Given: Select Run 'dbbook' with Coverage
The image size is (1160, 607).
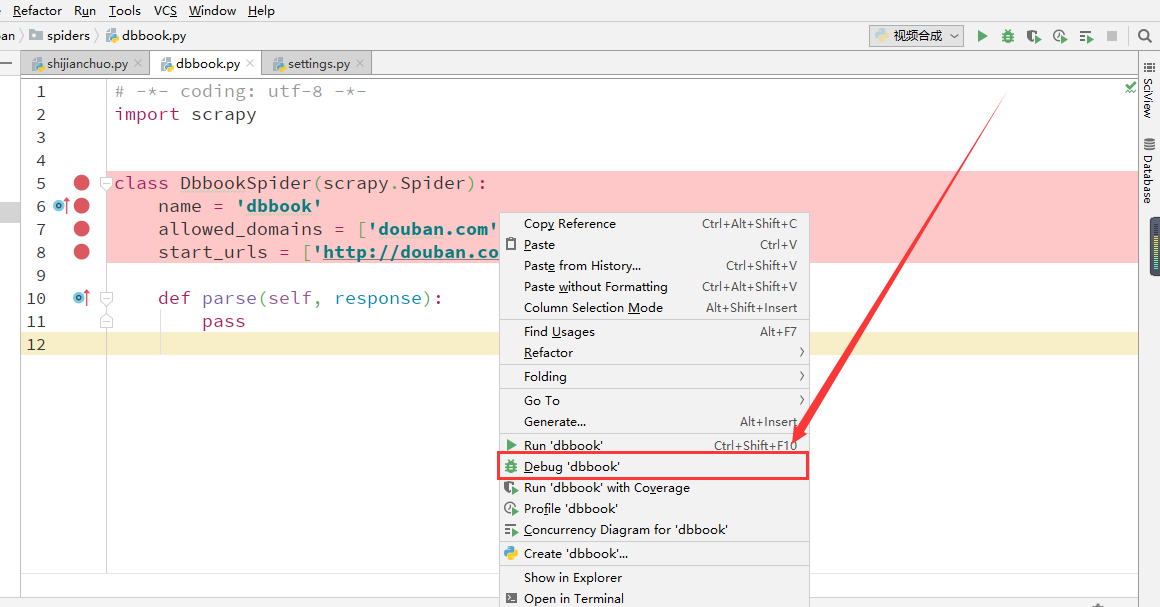Looking at the screenshot, I should (654, 488).
